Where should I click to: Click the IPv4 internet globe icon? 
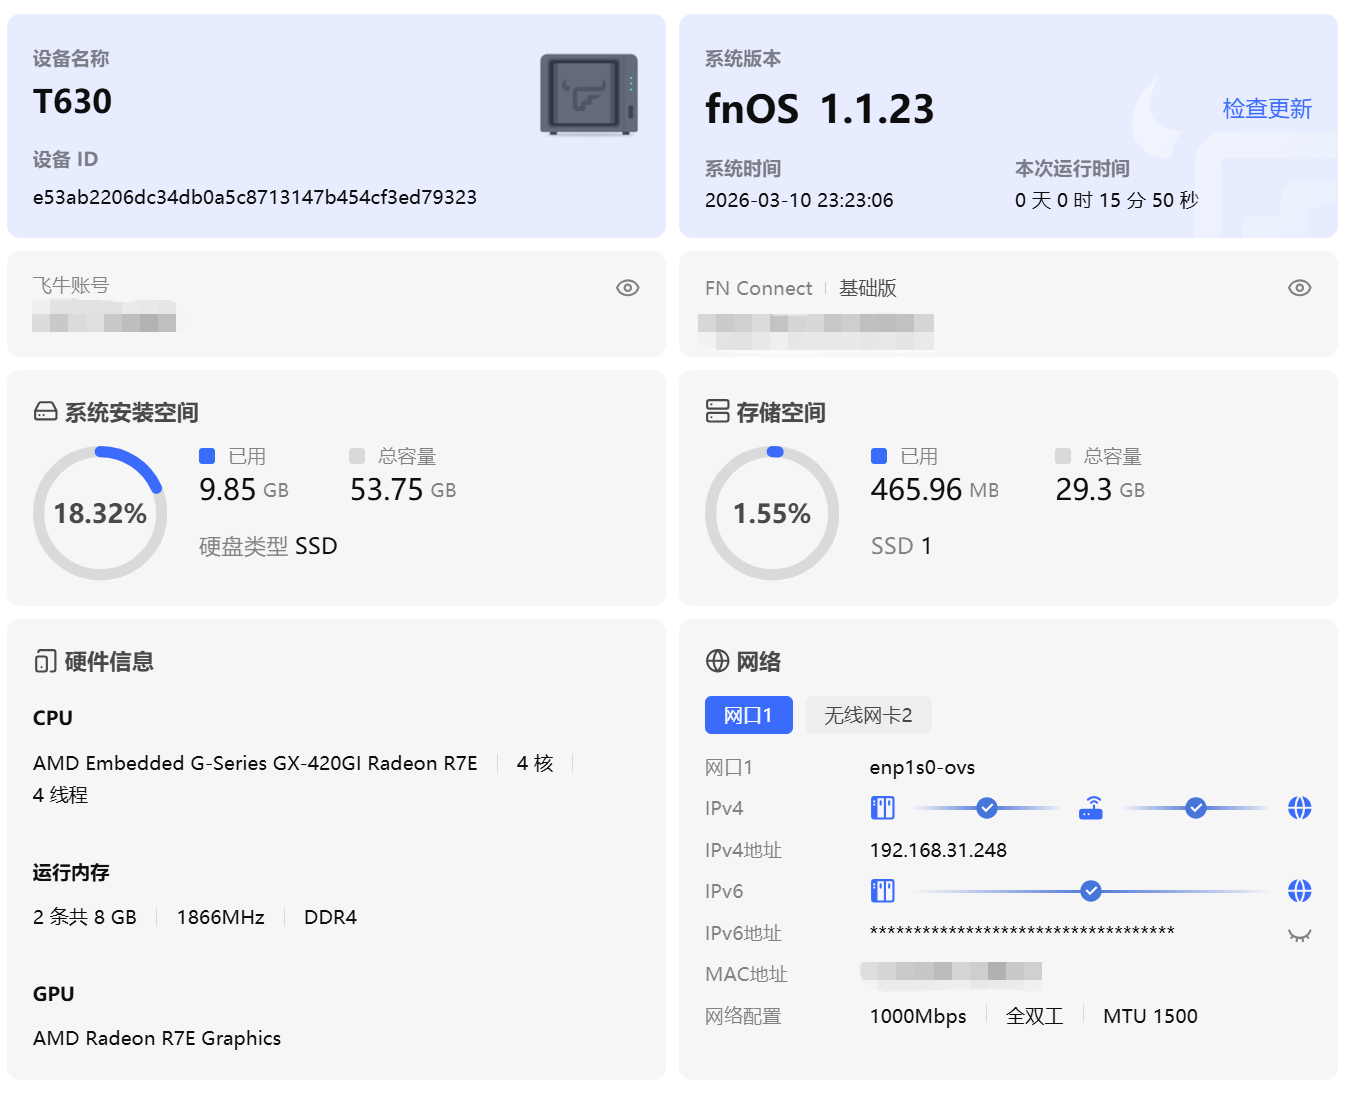[x=1299, y=808]
